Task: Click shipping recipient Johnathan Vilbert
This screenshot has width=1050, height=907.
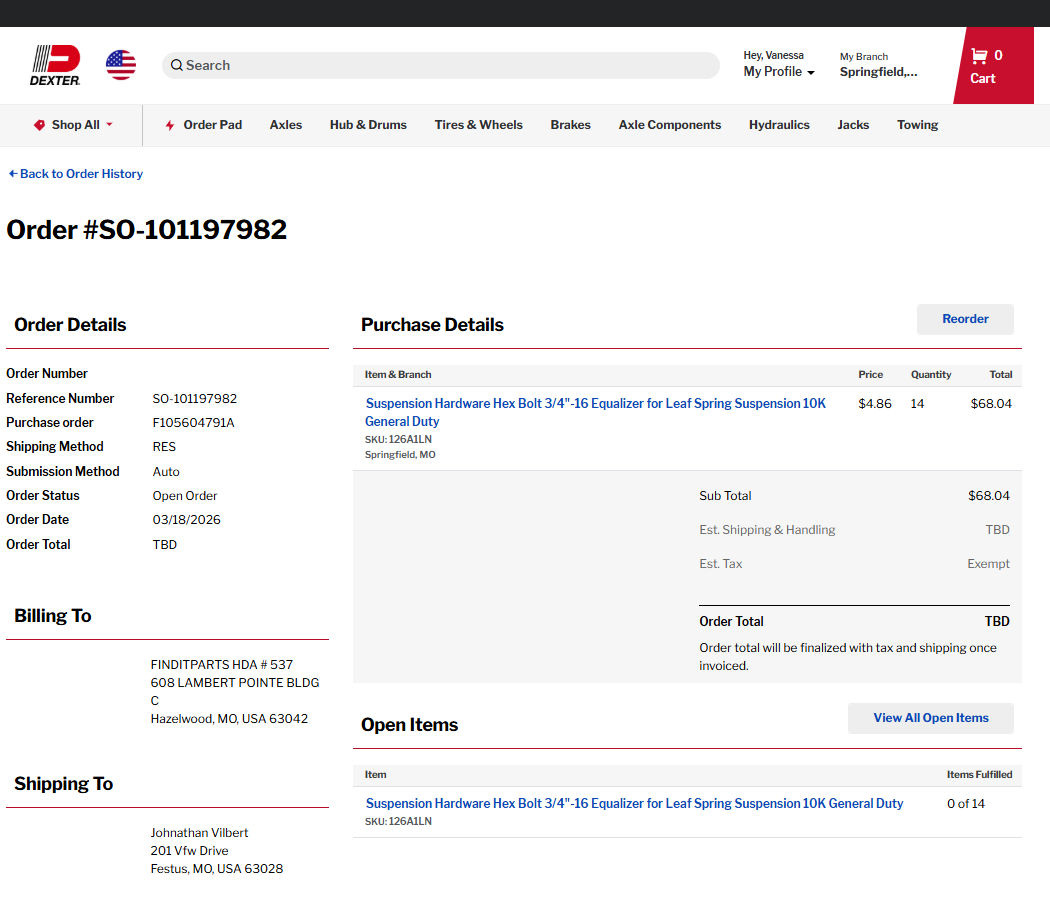Action: click(199, 833)
